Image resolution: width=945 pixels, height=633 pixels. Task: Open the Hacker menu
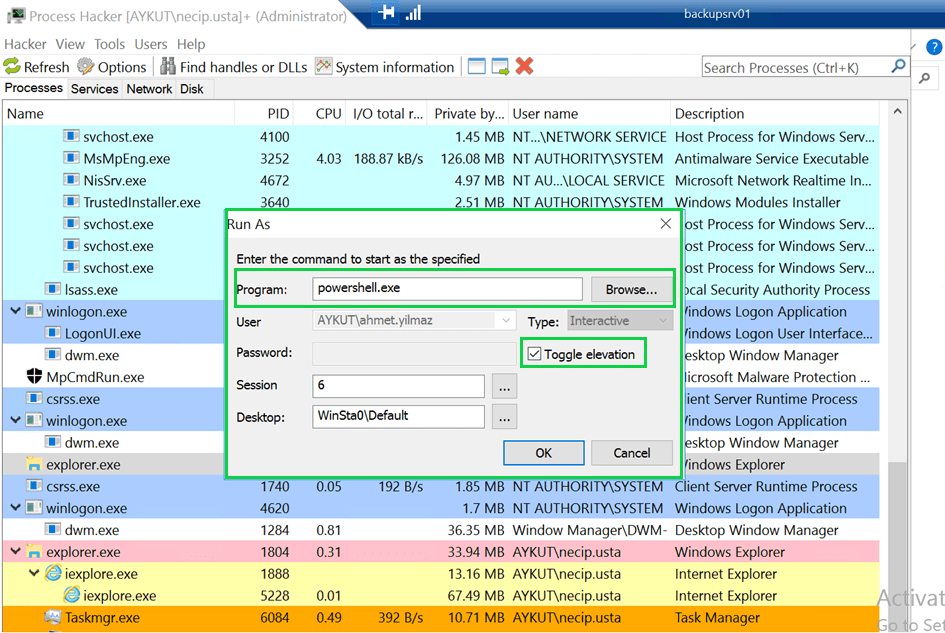25,44
